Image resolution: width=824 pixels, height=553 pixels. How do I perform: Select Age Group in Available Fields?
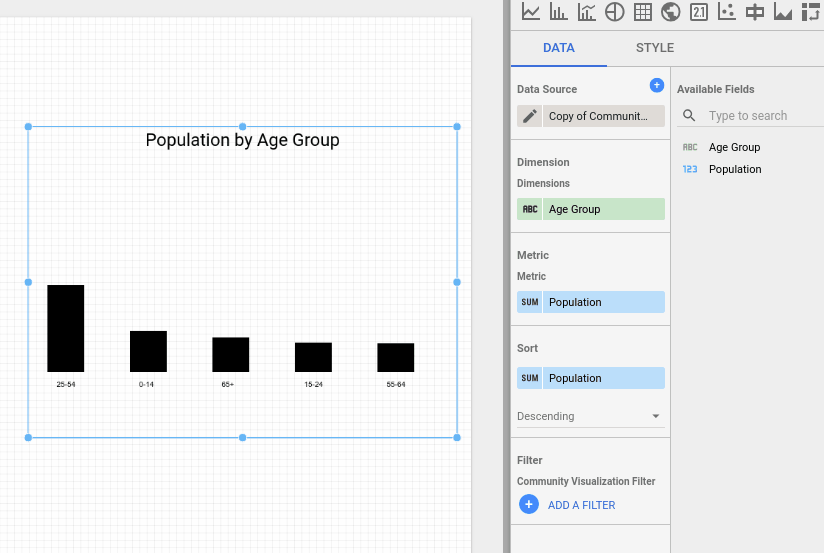coord(734,147)
